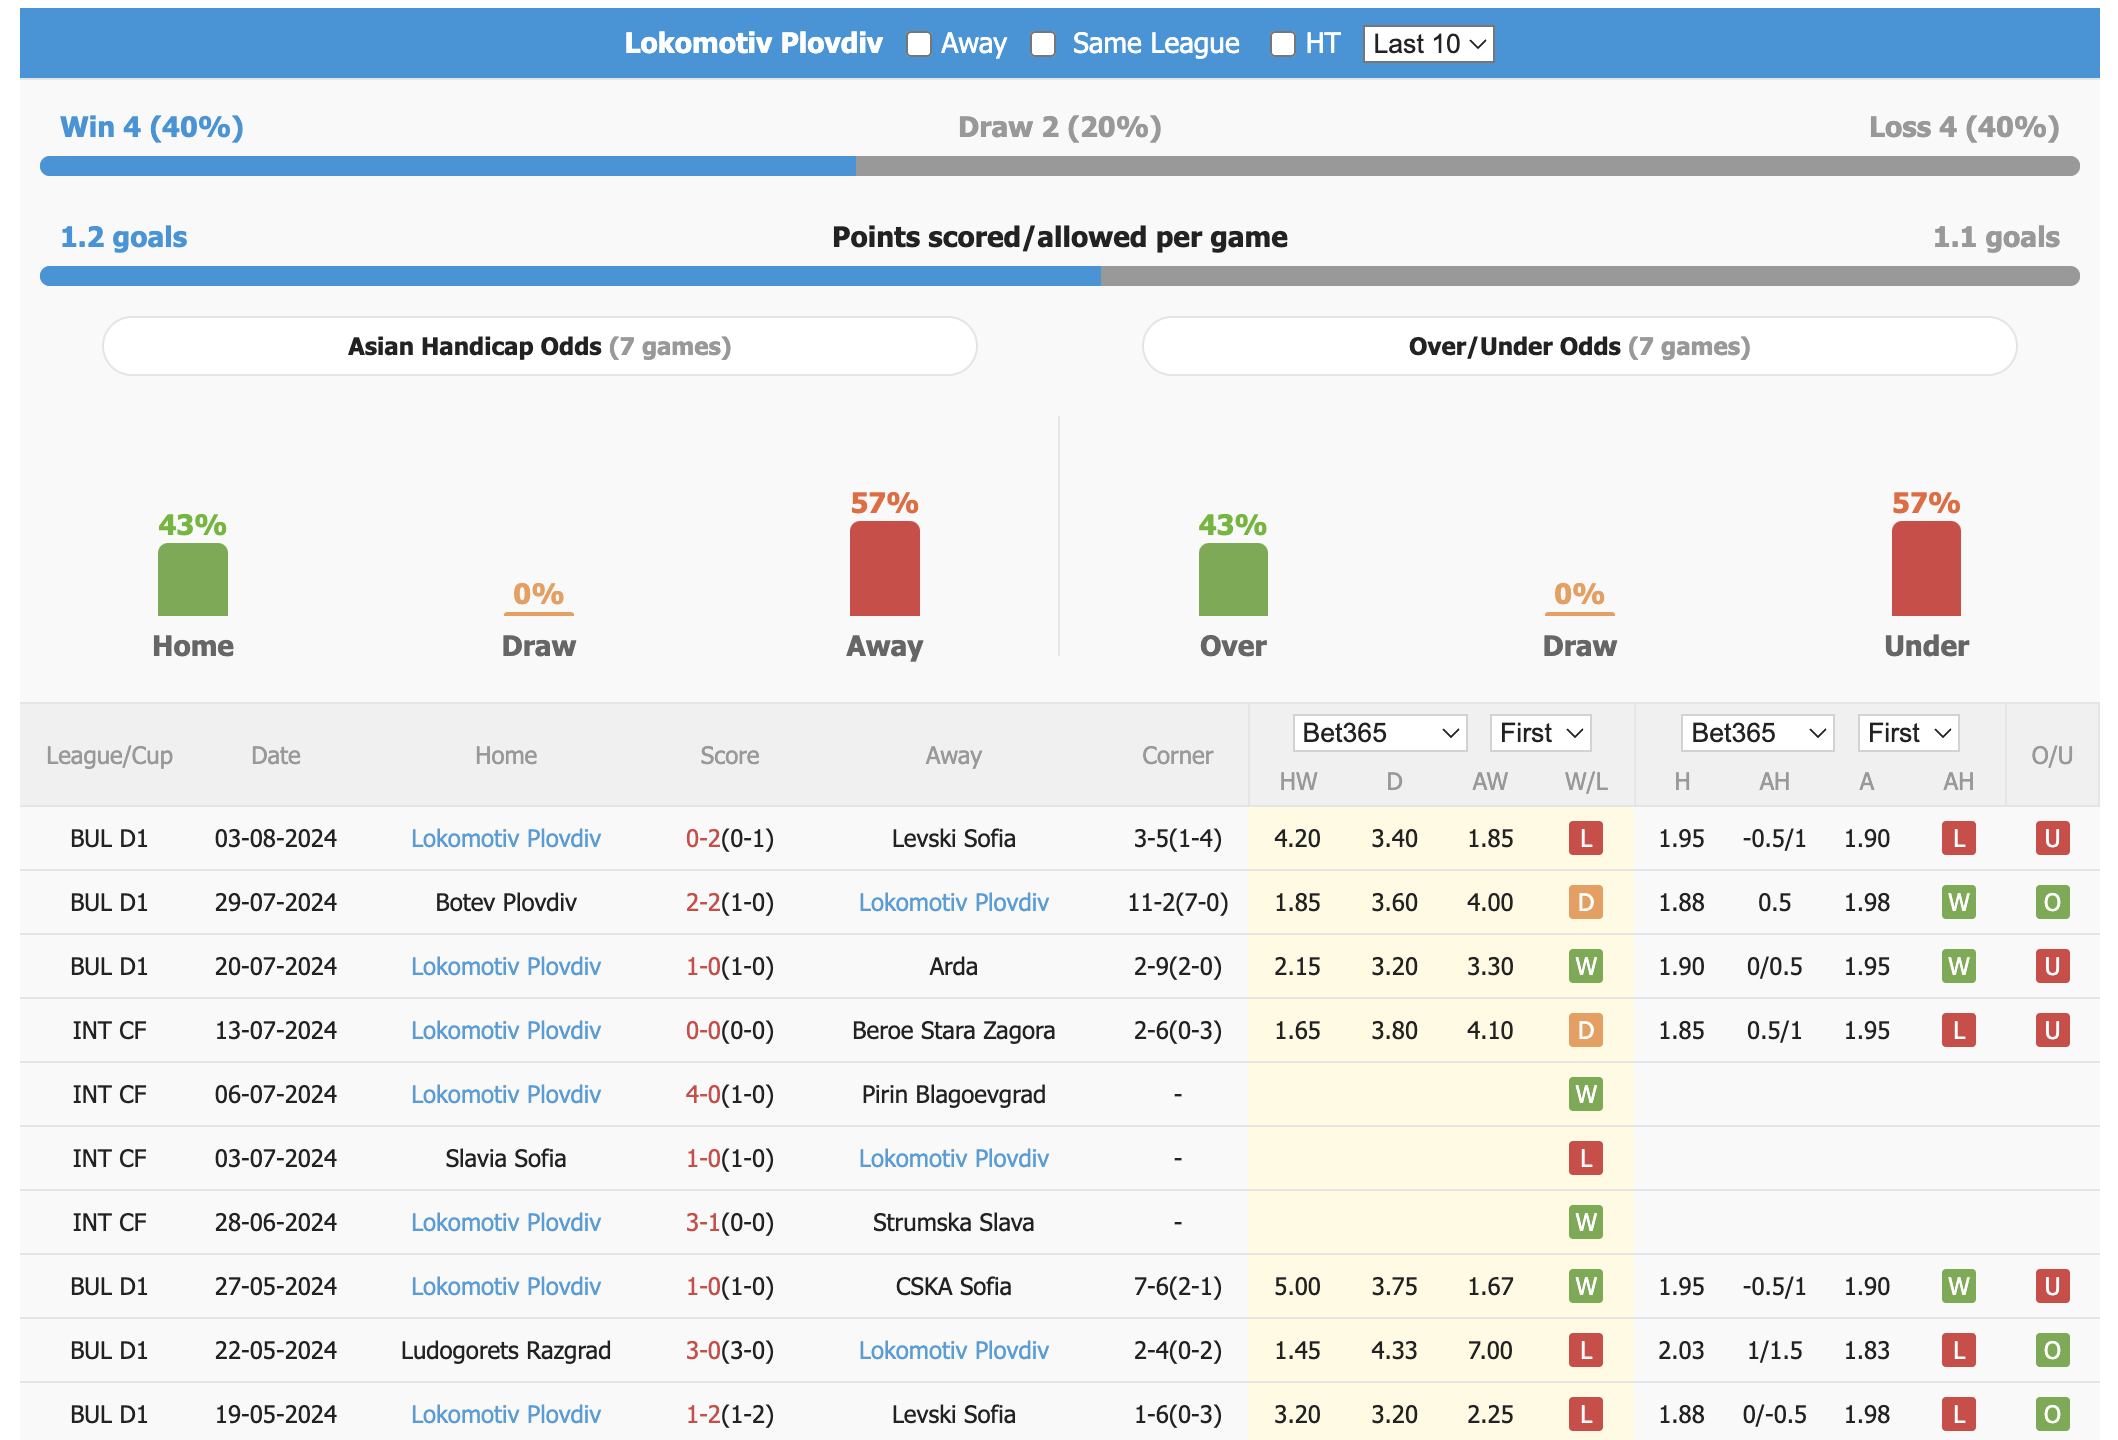This screenshot has width=2118, height=1440.
Task: Click the Lokomotiv Plovdiv header title
Action: pos(753,43)
